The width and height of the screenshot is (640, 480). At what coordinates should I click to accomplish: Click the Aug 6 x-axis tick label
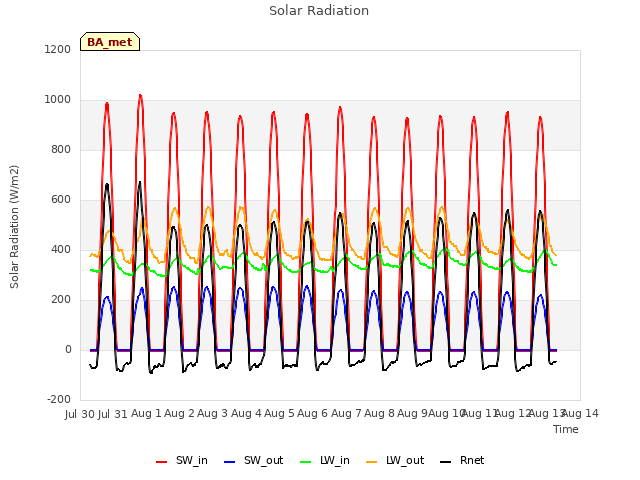pos(313,414)
